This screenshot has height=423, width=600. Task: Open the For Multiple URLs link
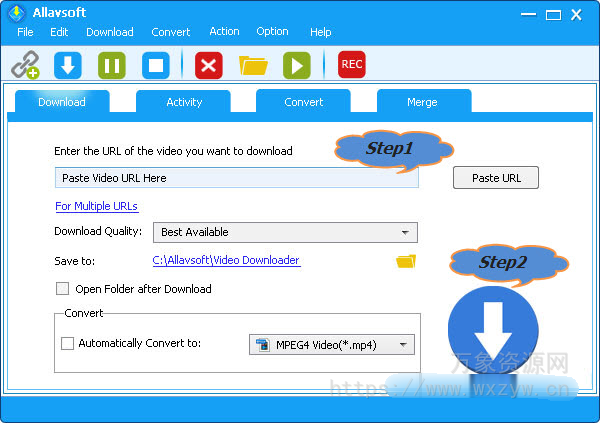[96, 206]
